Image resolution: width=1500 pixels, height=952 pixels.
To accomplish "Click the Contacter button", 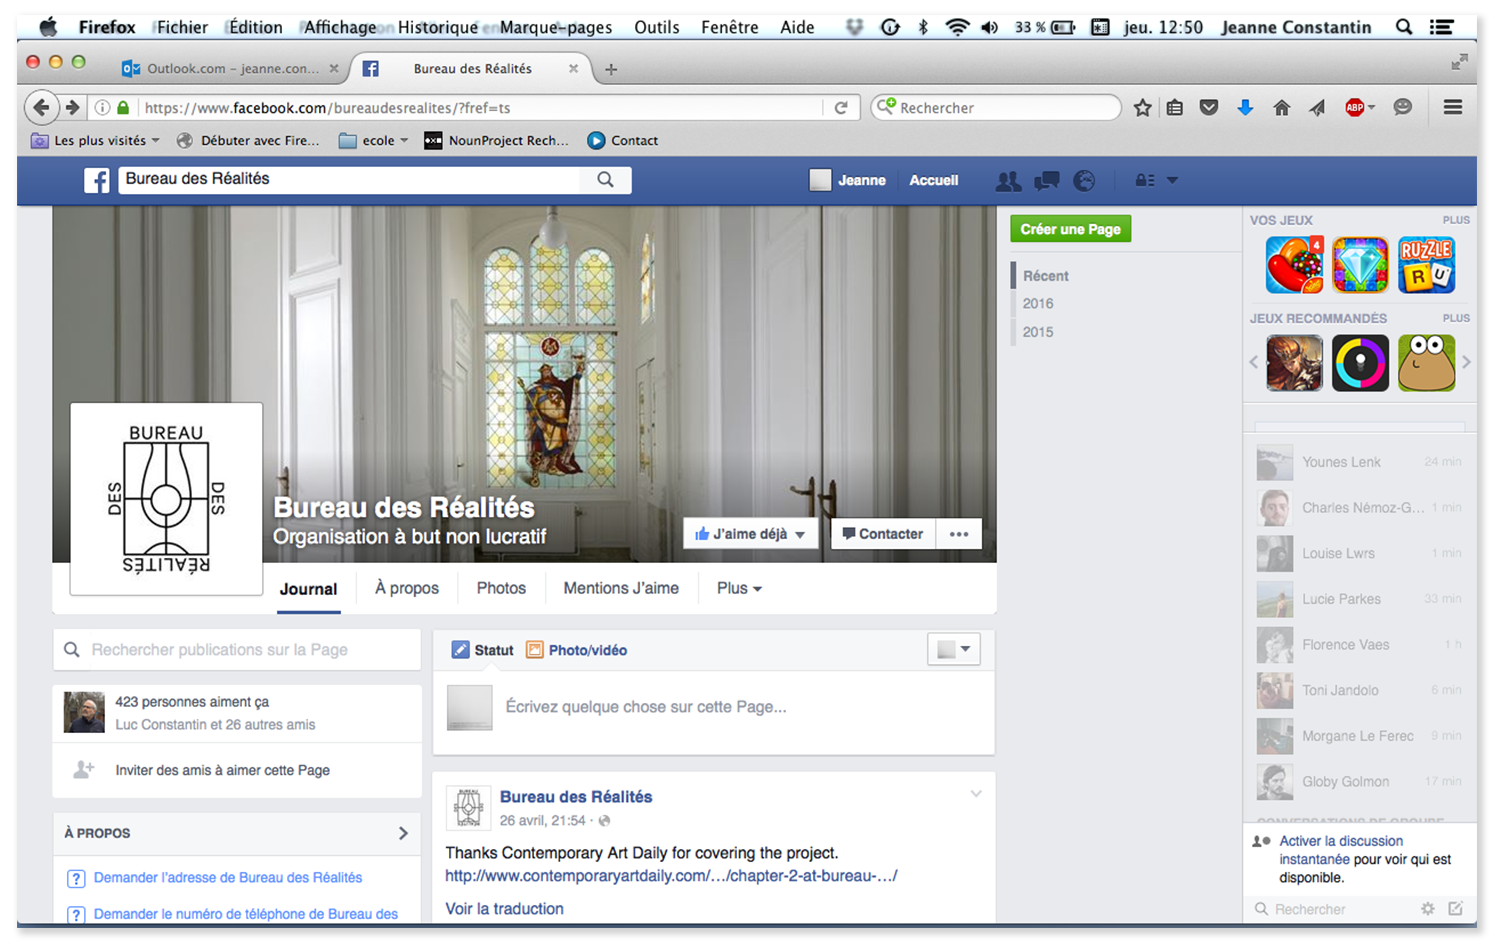I will click(x=882, y=534).
